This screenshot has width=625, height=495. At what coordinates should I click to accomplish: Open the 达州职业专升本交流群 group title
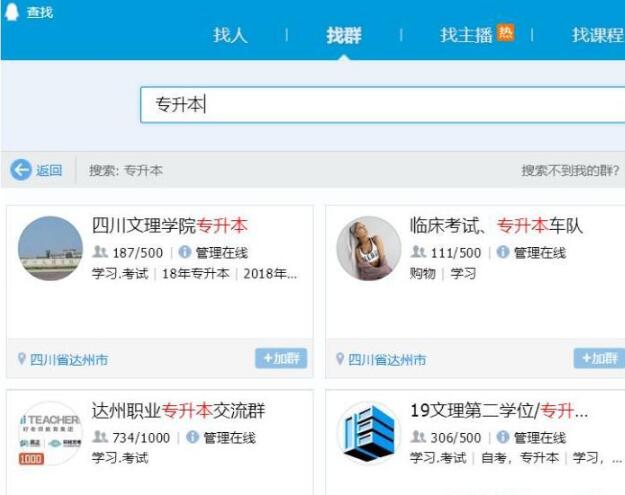pos(178,411)
